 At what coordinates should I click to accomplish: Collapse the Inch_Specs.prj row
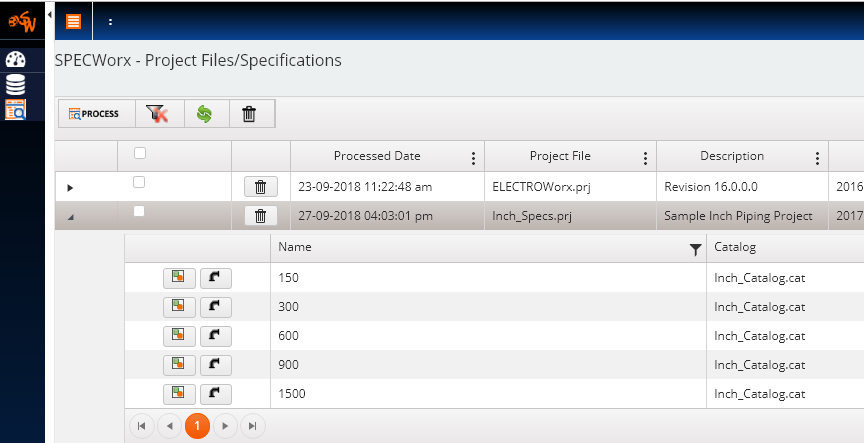(71, 217)
